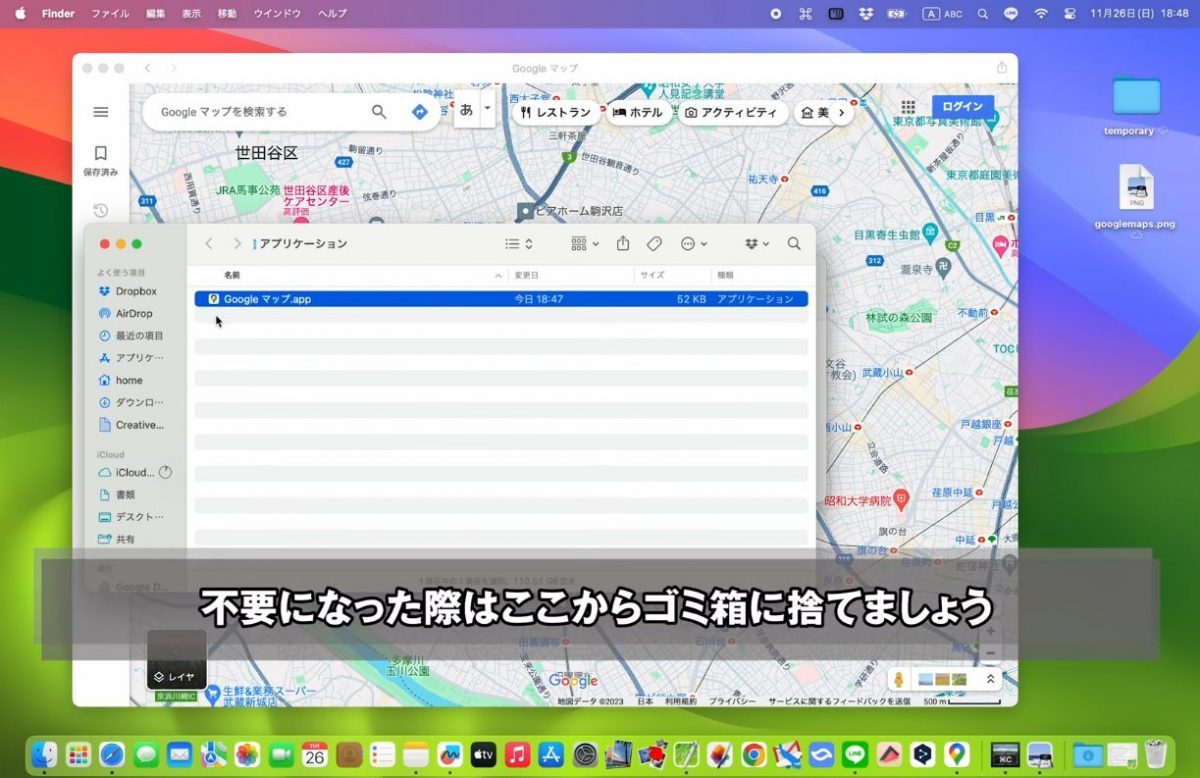This screenshot has height=778, width=1200.
Task: Open the ヘルプ menu
Action: coord(332,14)
